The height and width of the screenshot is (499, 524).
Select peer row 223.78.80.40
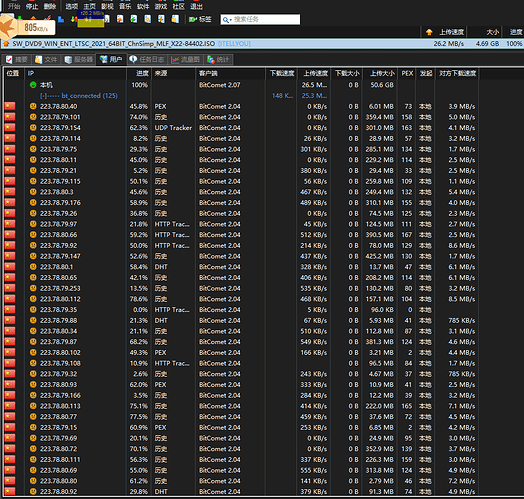241,106
